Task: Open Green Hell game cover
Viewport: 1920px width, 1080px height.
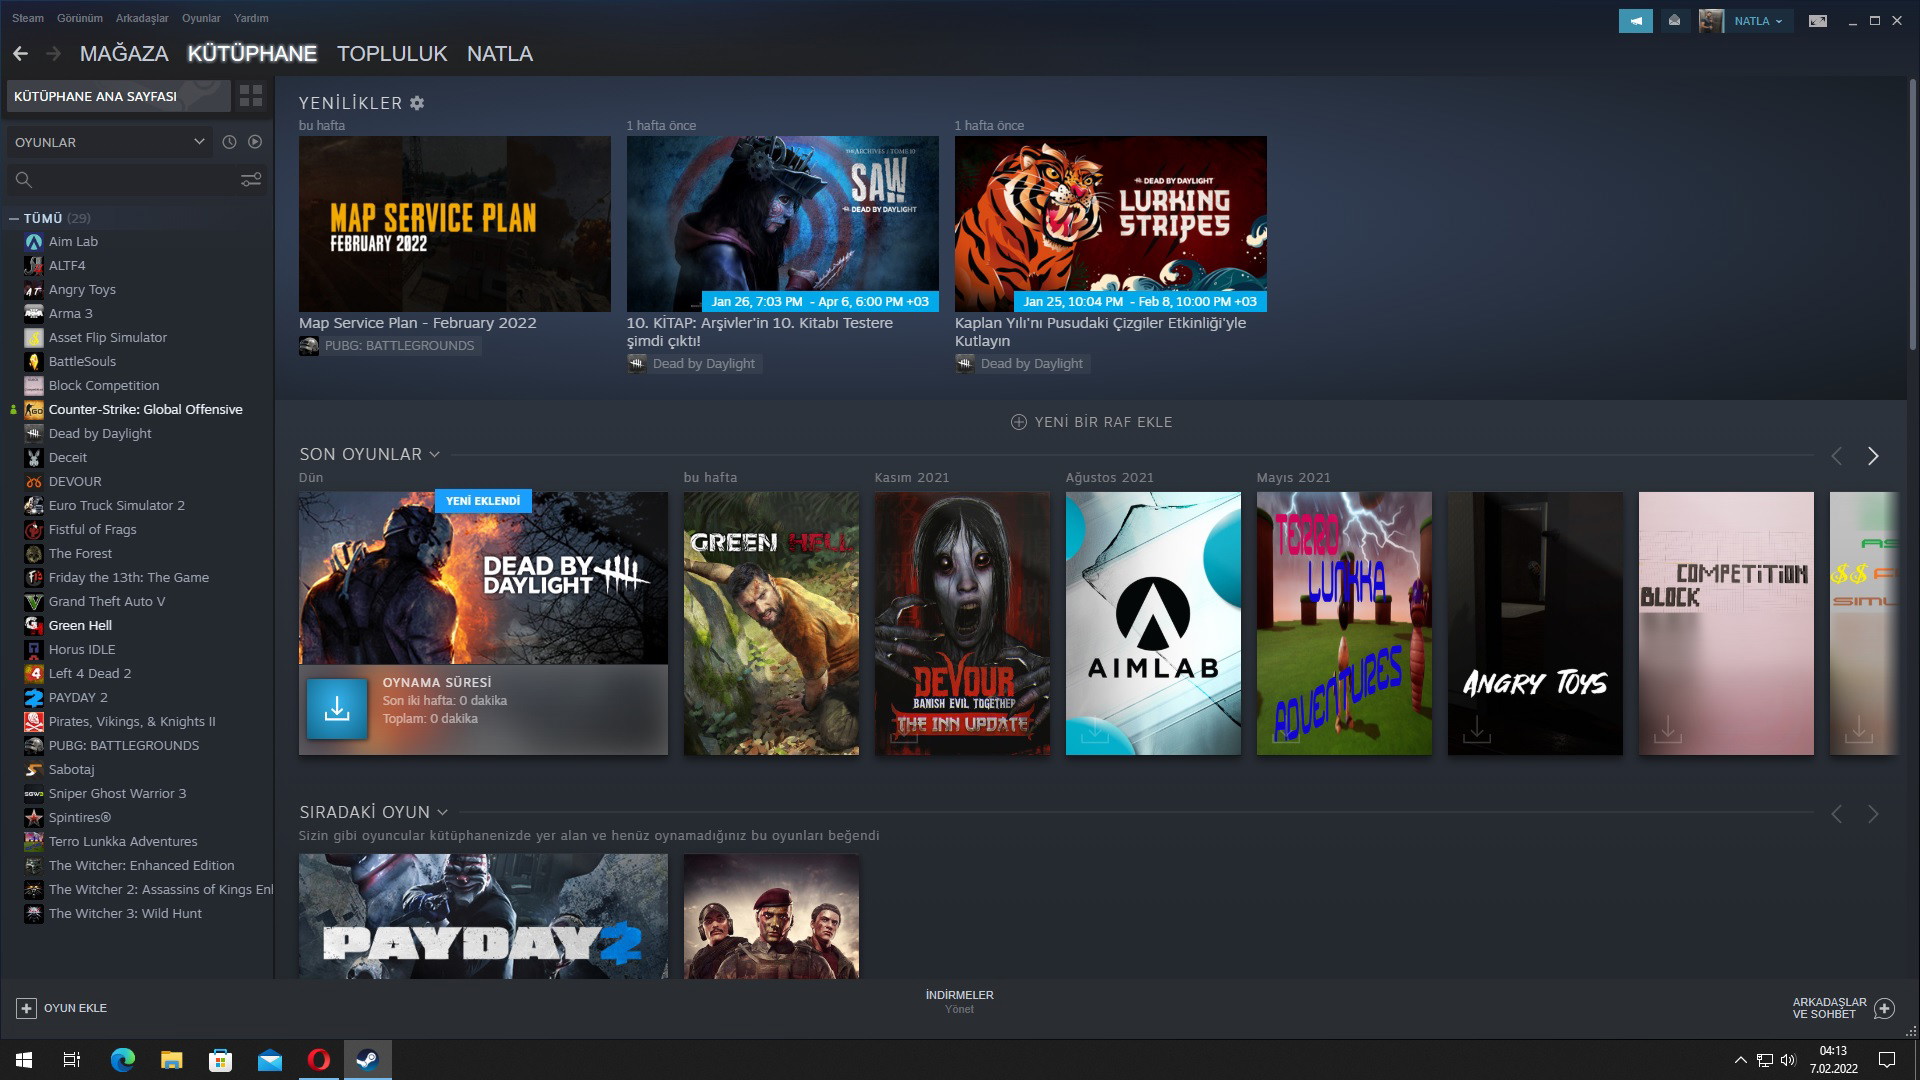Action: [771, 623]
